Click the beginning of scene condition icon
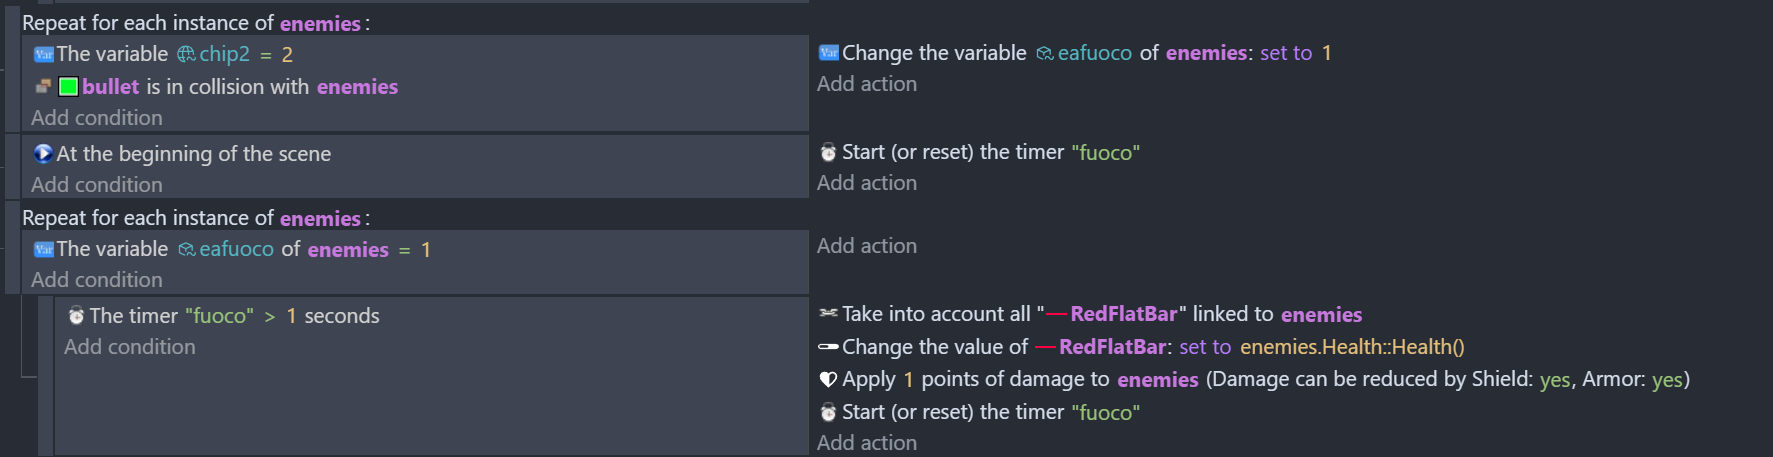This screenshot has width=1773, height=457. pyautogui.click(x=43, y=153)
